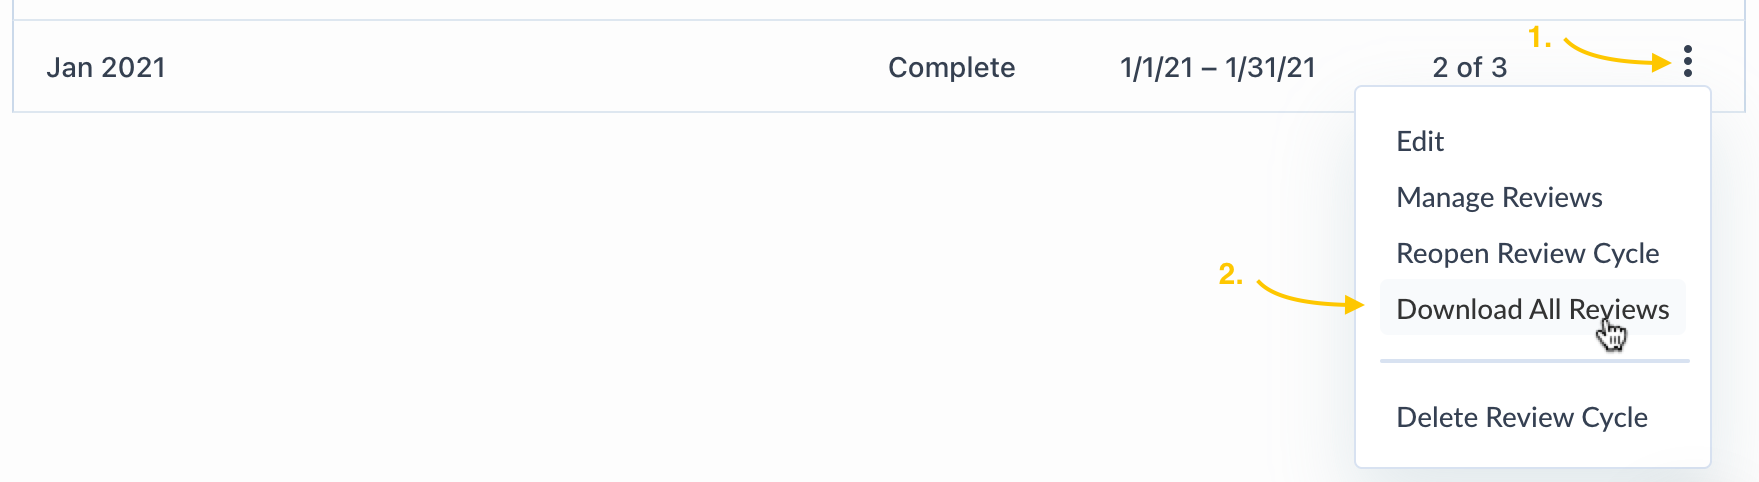Click the yellow number 1 annotation
This screenshot has height=482, width=1759.
1539,39
